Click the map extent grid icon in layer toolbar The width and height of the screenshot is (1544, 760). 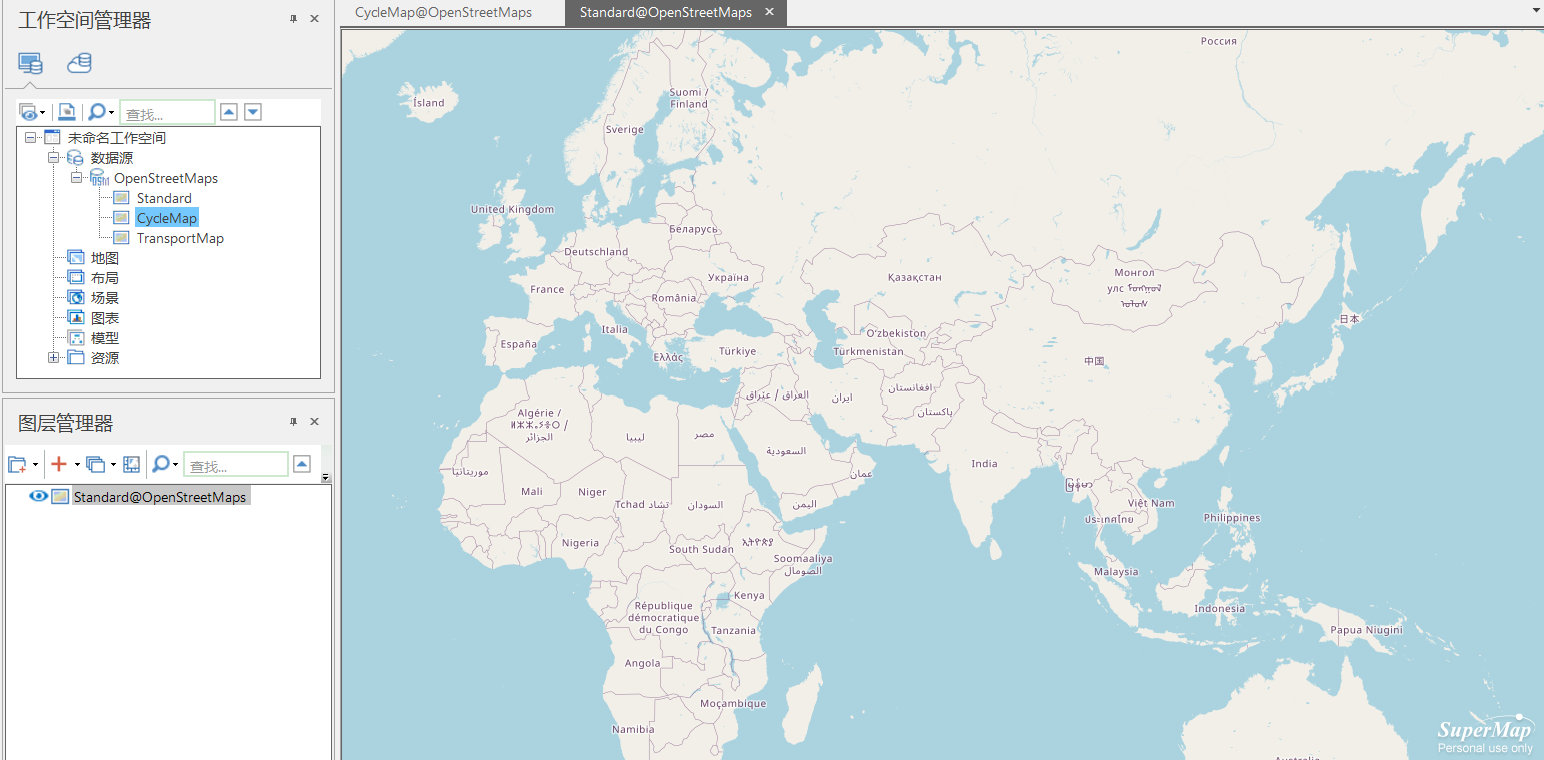pos(131,464)
